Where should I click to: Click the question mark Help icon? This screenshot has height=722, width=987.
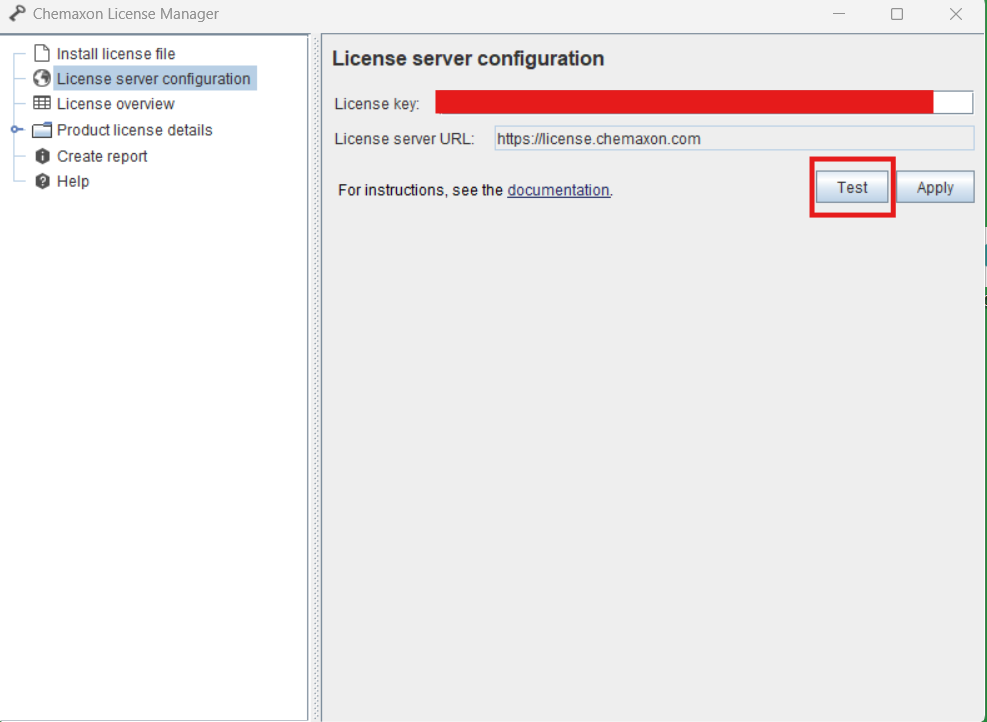42,181
